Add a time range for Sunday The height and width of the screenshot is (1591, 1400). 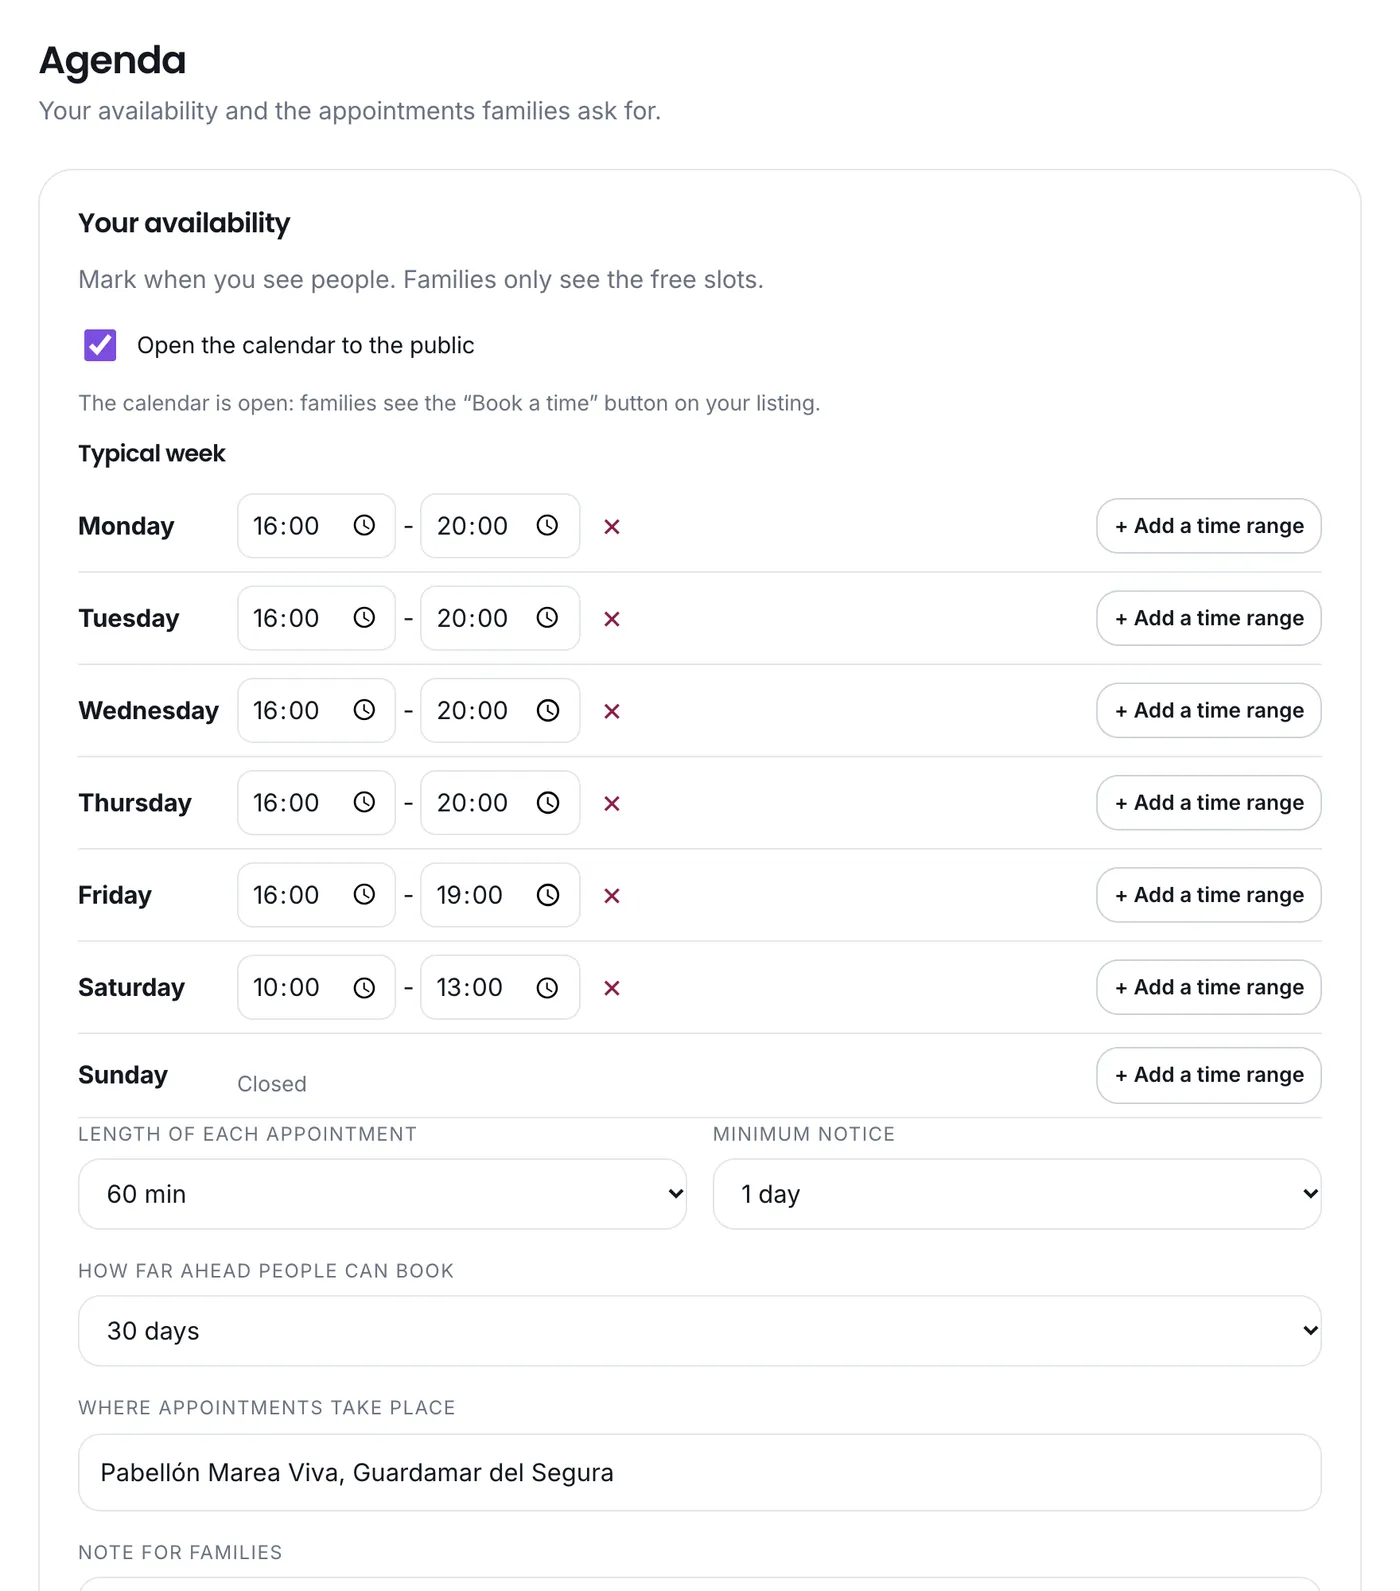(1209, 1075)
